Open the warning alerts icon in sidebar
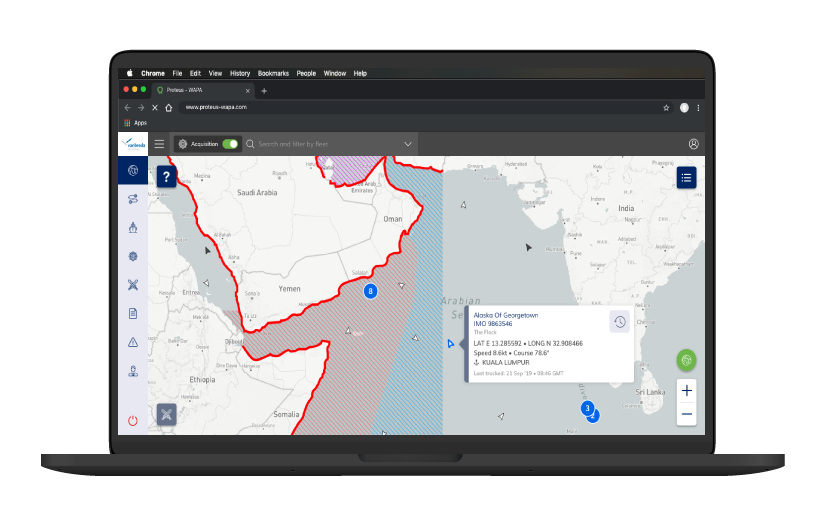The height and width of the screenshot is (525, 825). (133, 342)
